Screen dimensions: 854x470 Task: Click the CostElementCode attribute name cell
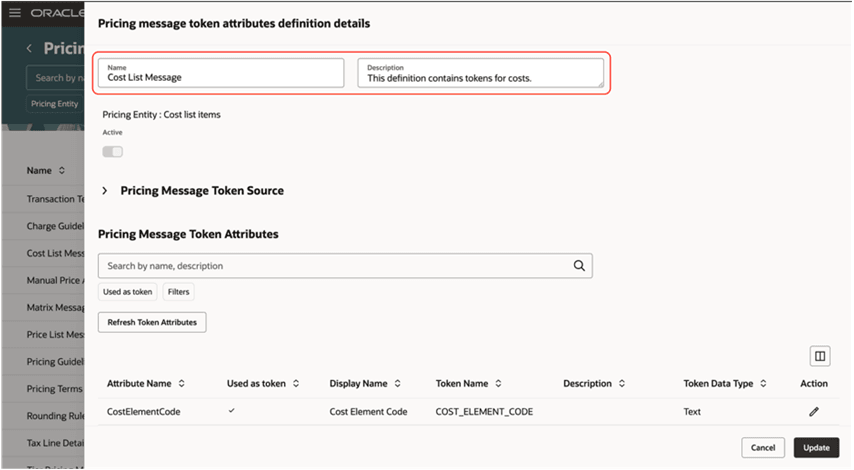144,412
